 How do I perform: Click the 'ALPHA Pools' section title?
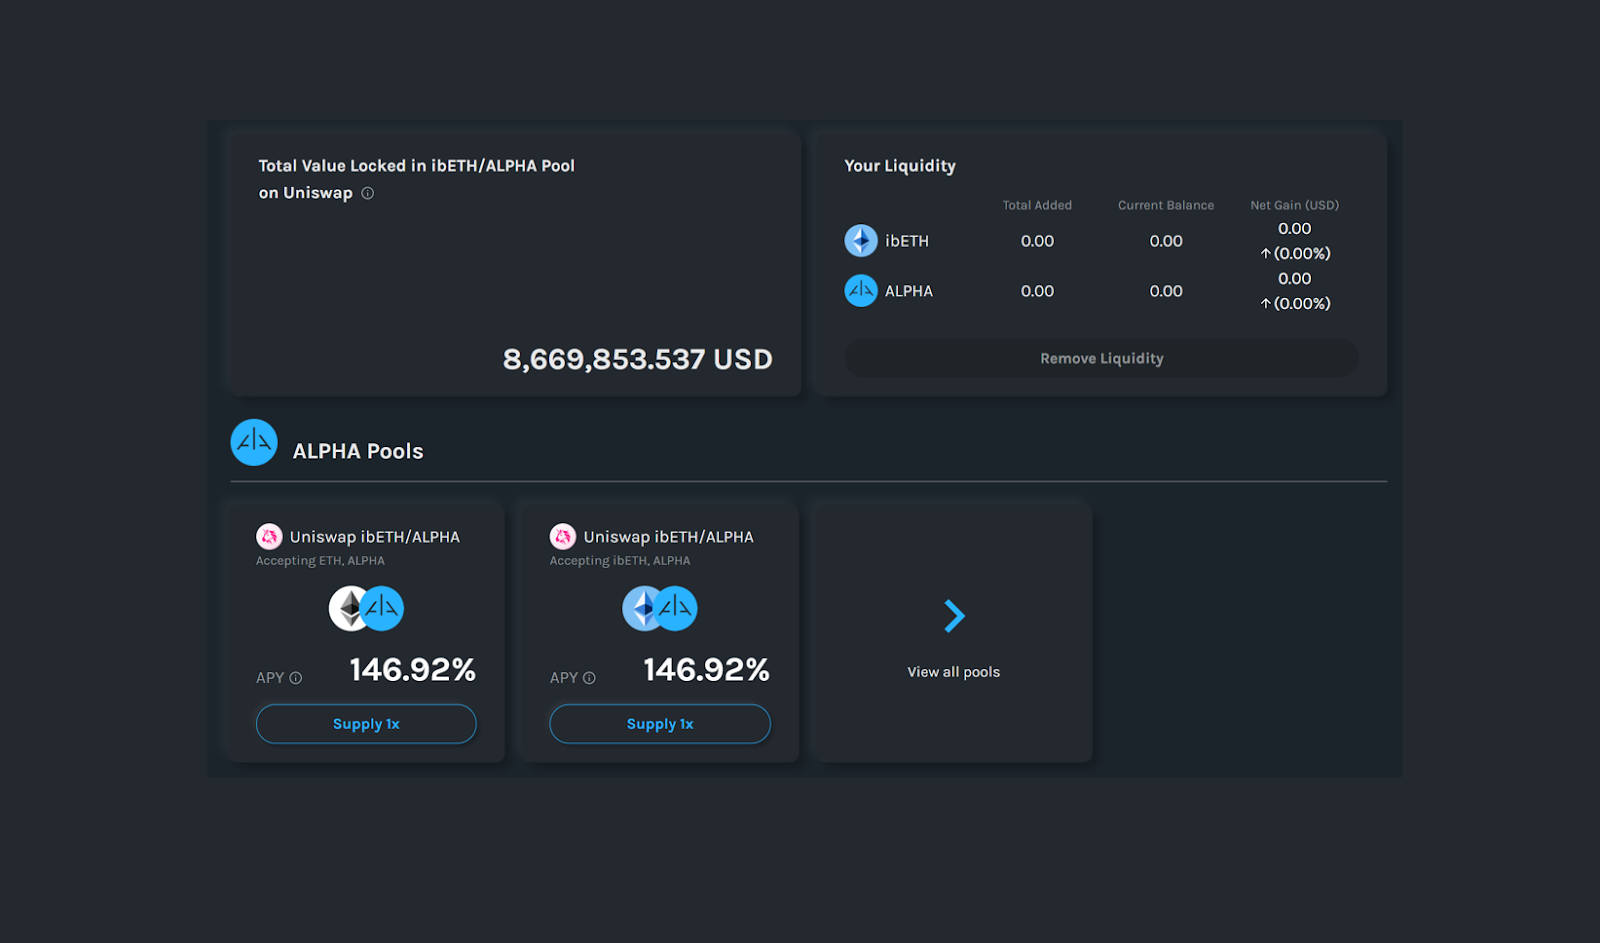358,451
